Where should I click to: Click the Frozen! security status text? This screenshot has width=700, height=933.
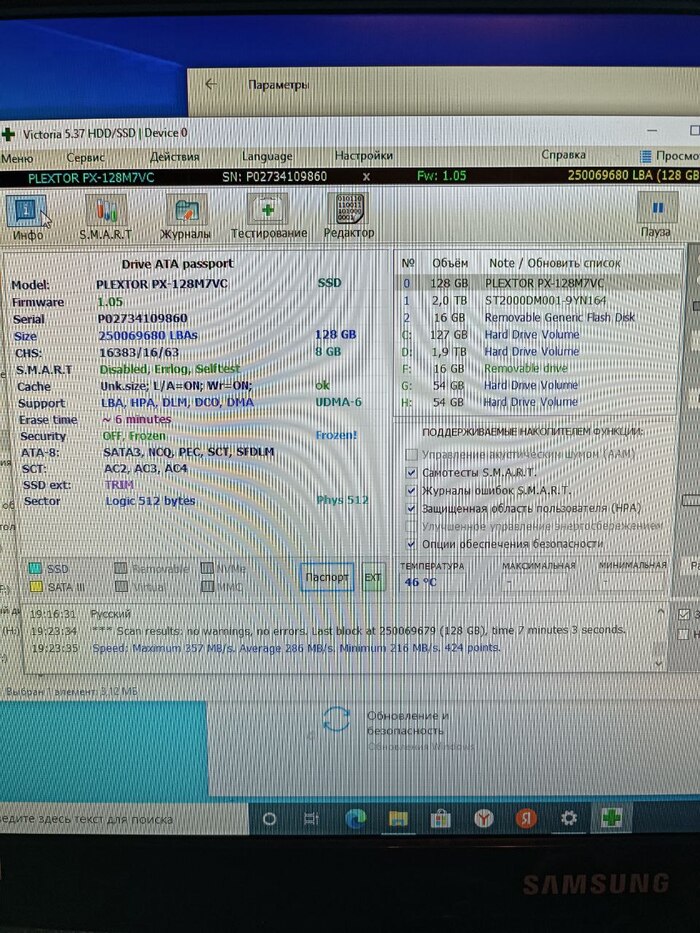(336, 435)
